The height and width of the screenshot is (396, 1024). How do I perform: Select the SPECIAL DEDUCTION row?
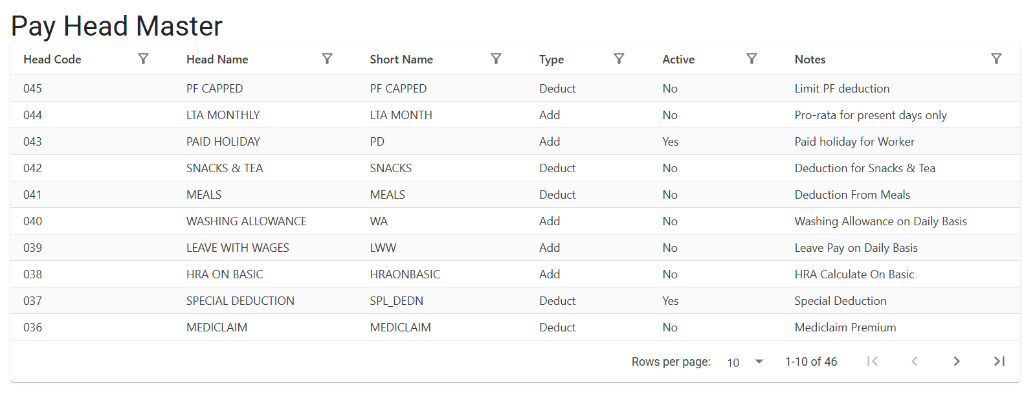pyautogui.click(x=515, y=301)
